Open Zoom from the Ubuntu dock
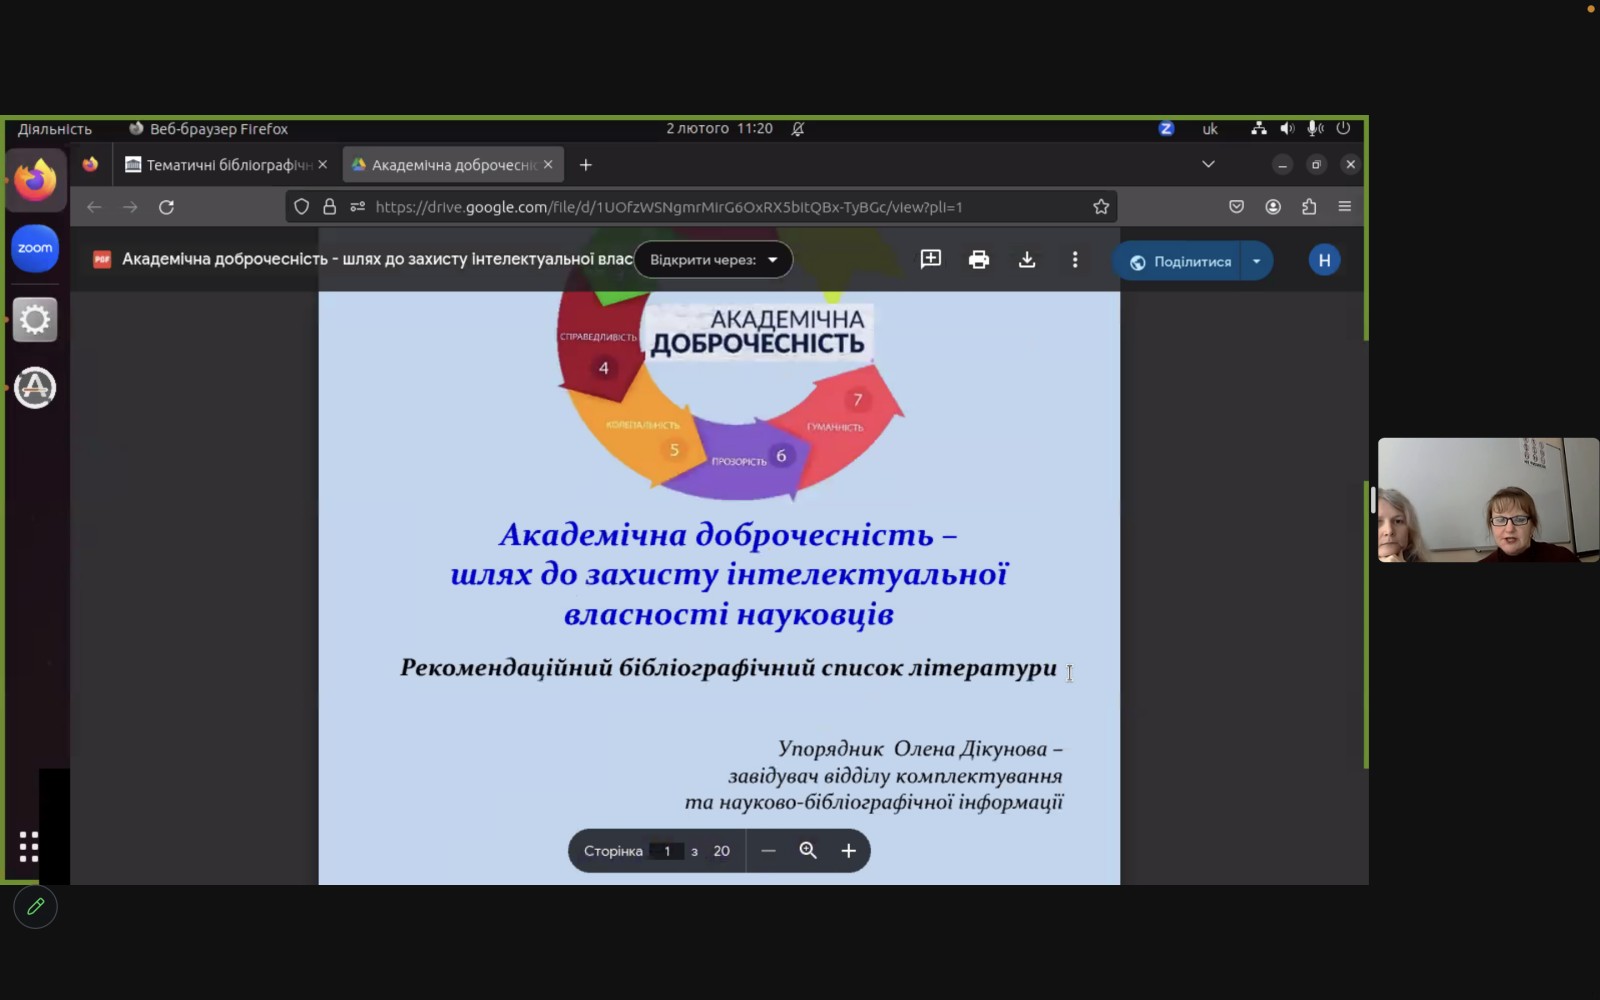1600x1000 pixels. click(x=35, y=248)
